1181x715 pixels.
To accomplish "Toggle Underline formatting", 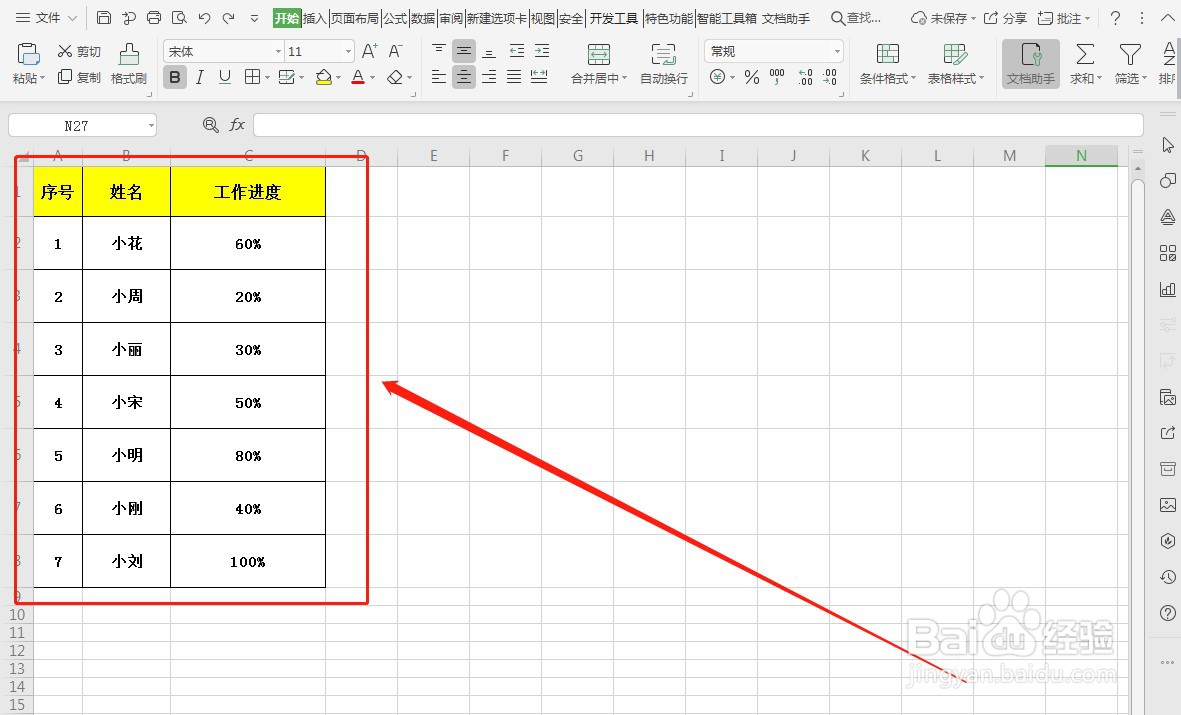I will click(x=224, y=77).
